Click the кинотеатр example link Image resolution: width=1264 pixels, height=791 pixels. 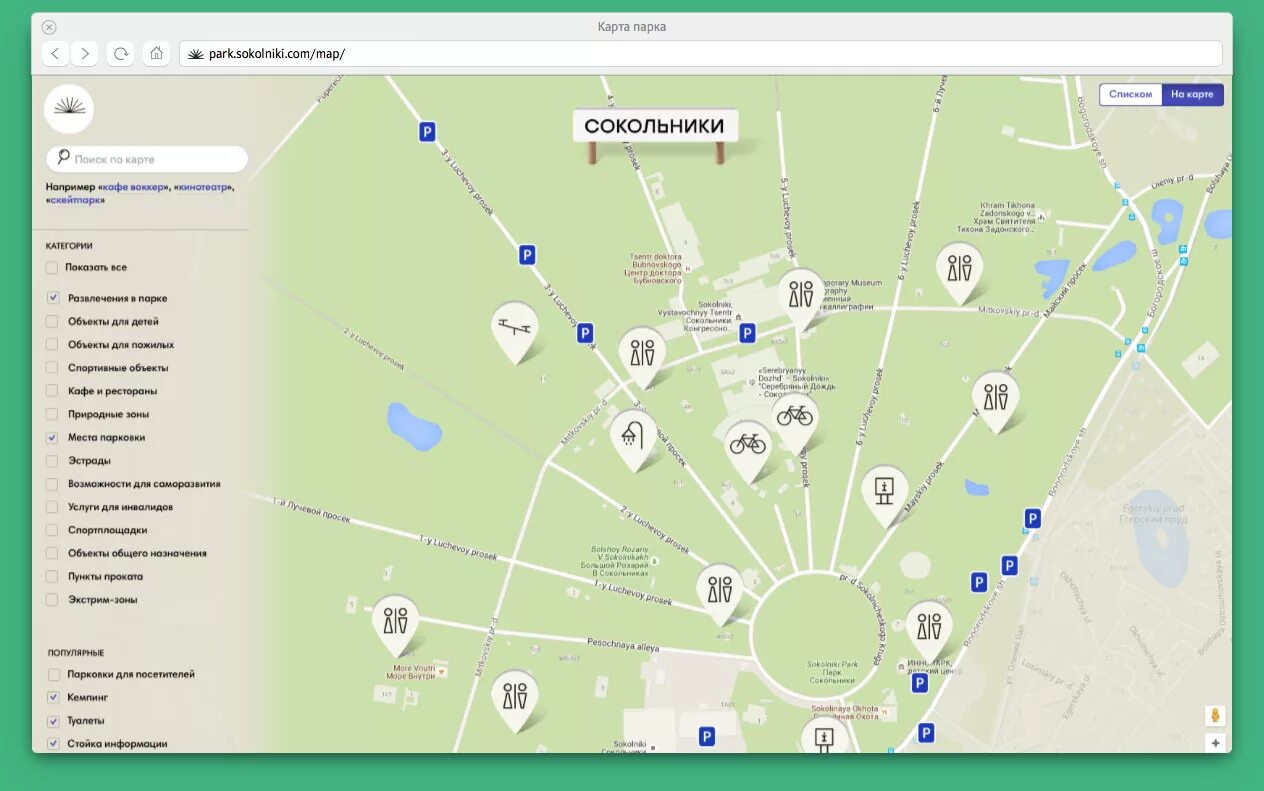(x=204, y=187)
